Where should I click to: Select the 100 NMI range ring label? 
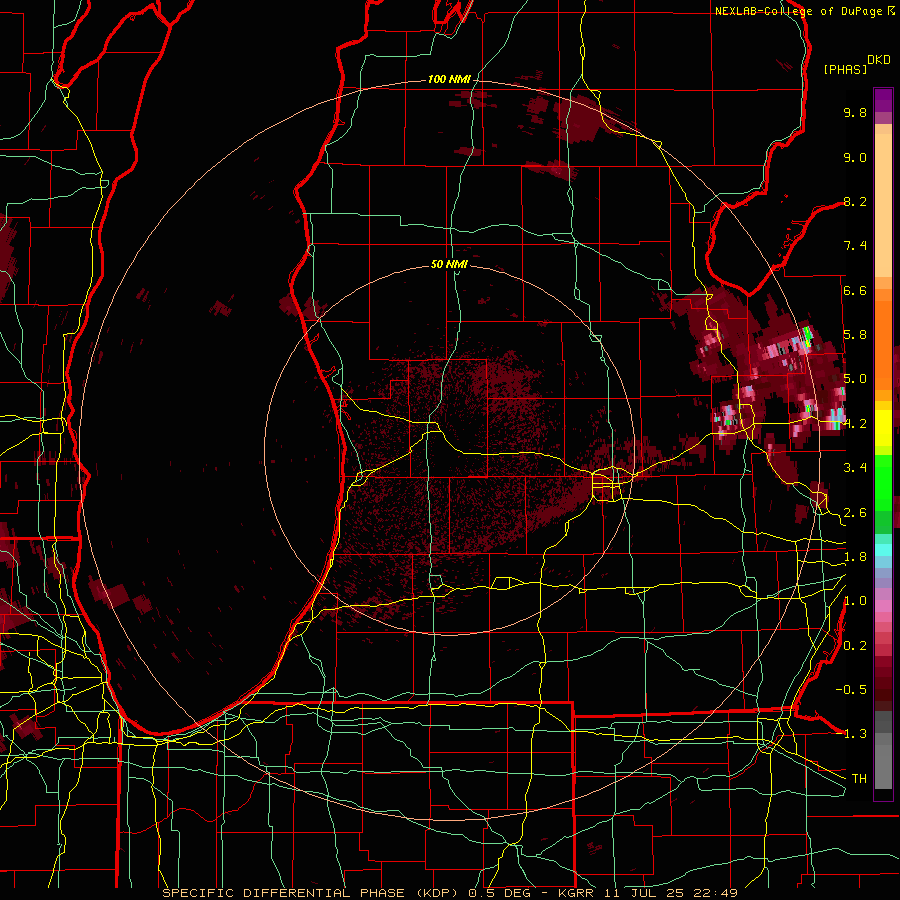pyautogui.click(x=449, y=79)
